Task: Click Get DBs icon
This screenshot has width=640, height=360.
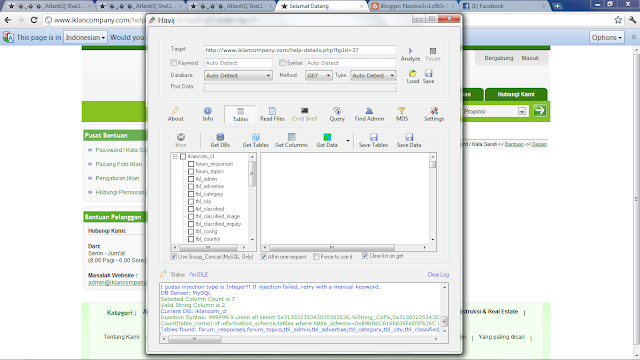Action: (x=220, y=140)
